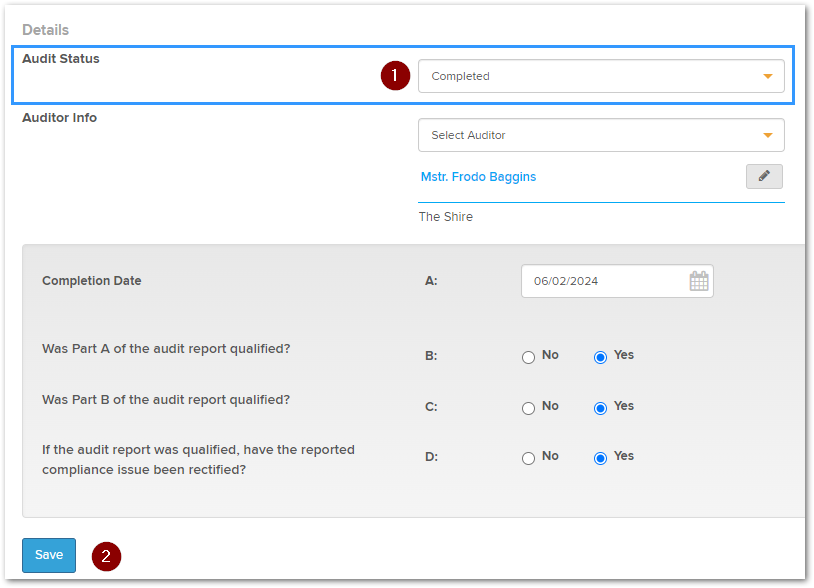Select Yes for Part B qualified
Viewport: 814px width, 588px height.
601,408
